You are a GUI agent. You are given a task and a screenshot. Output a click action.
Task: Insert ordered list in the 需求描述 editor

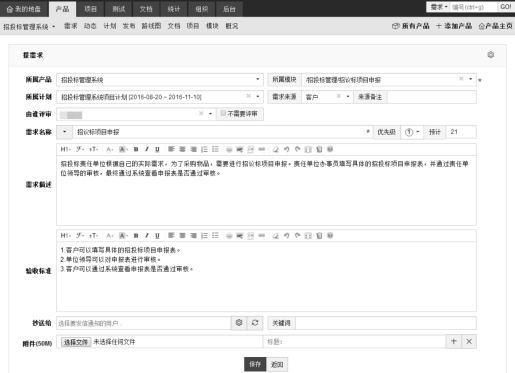click(x=204, y=149)
